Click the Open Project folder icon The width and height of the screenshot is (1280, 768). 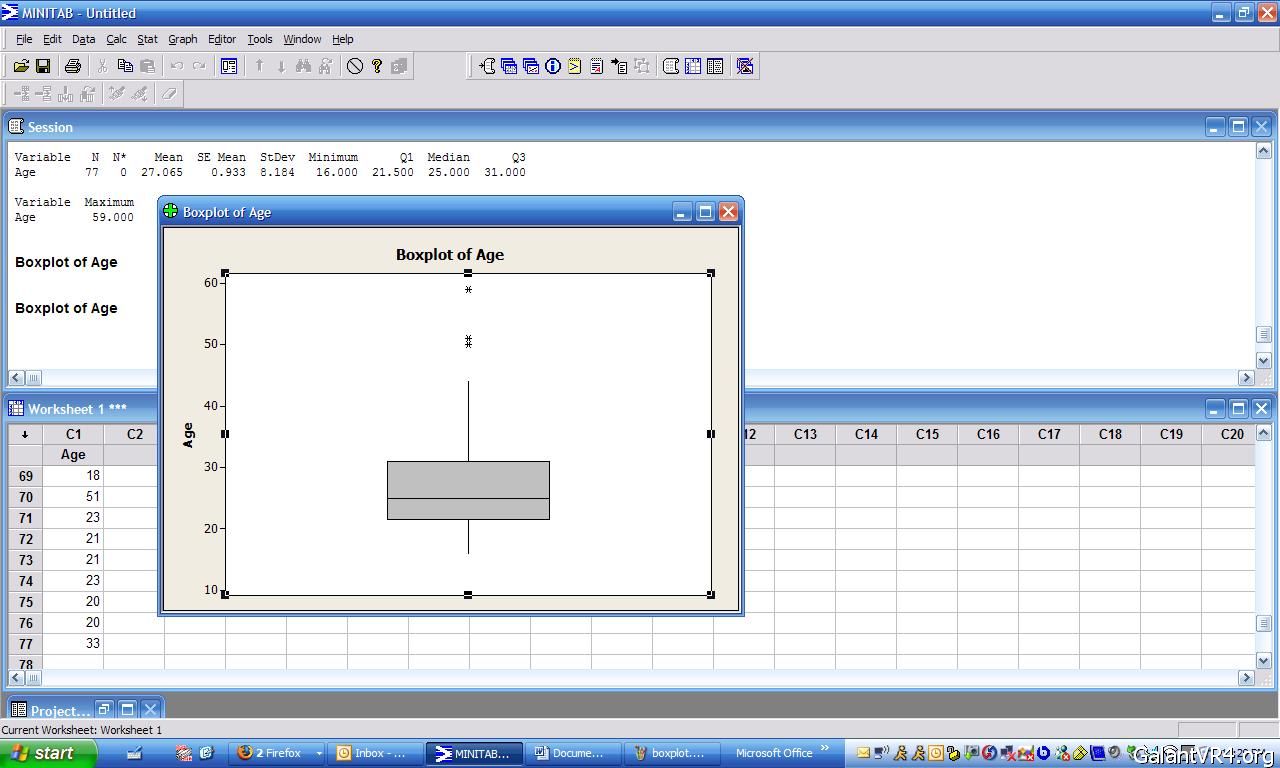[21, 66]
